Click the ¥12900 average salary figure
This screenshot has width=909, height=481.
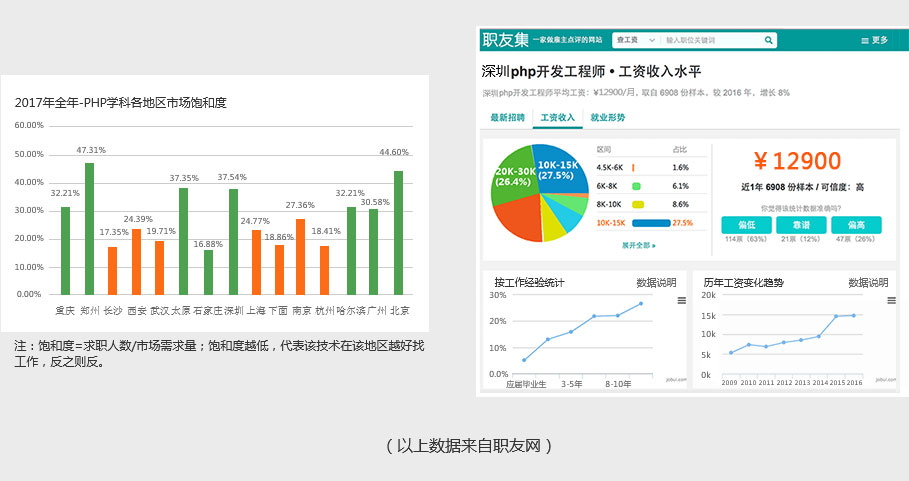(x=798, y=161)
